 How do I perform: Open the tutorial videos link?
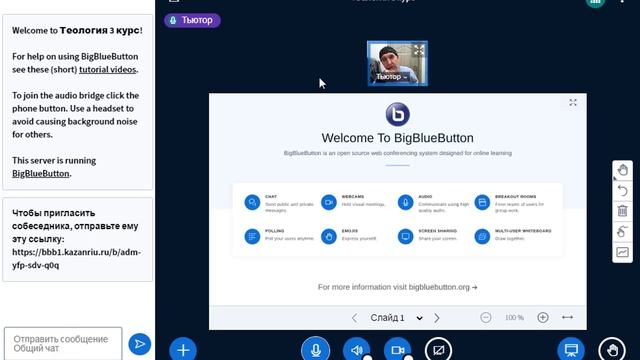coord(108,69)
